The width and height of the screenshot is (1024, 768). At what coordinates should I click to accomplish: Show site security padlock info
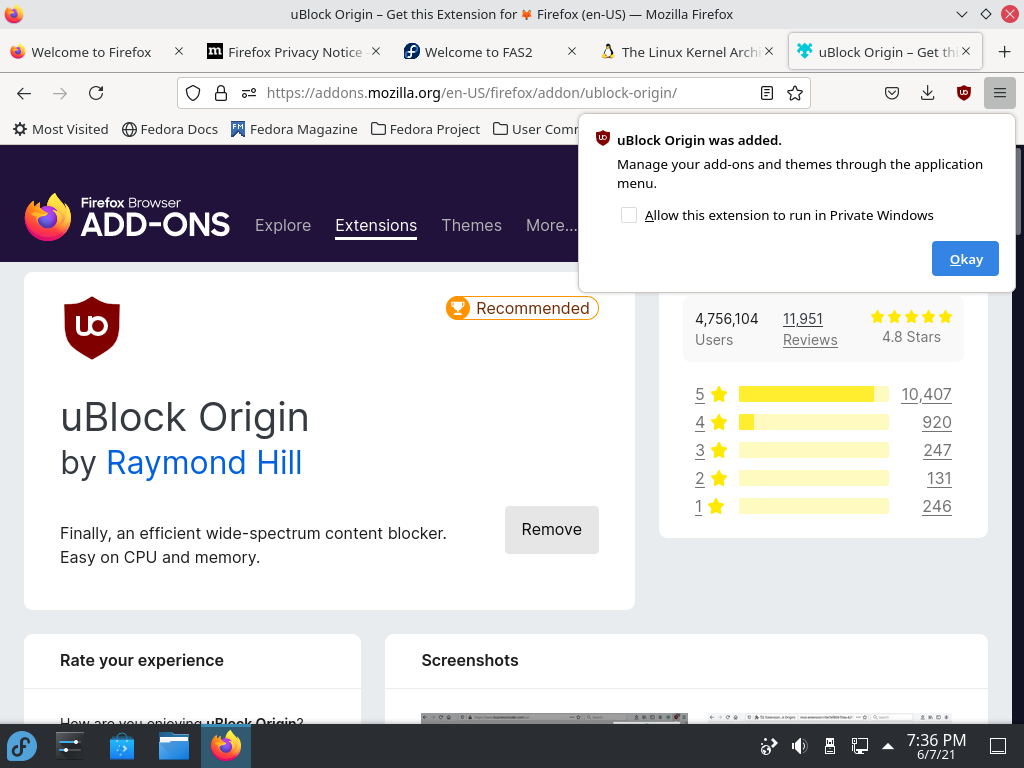click(x=221, y=93)
